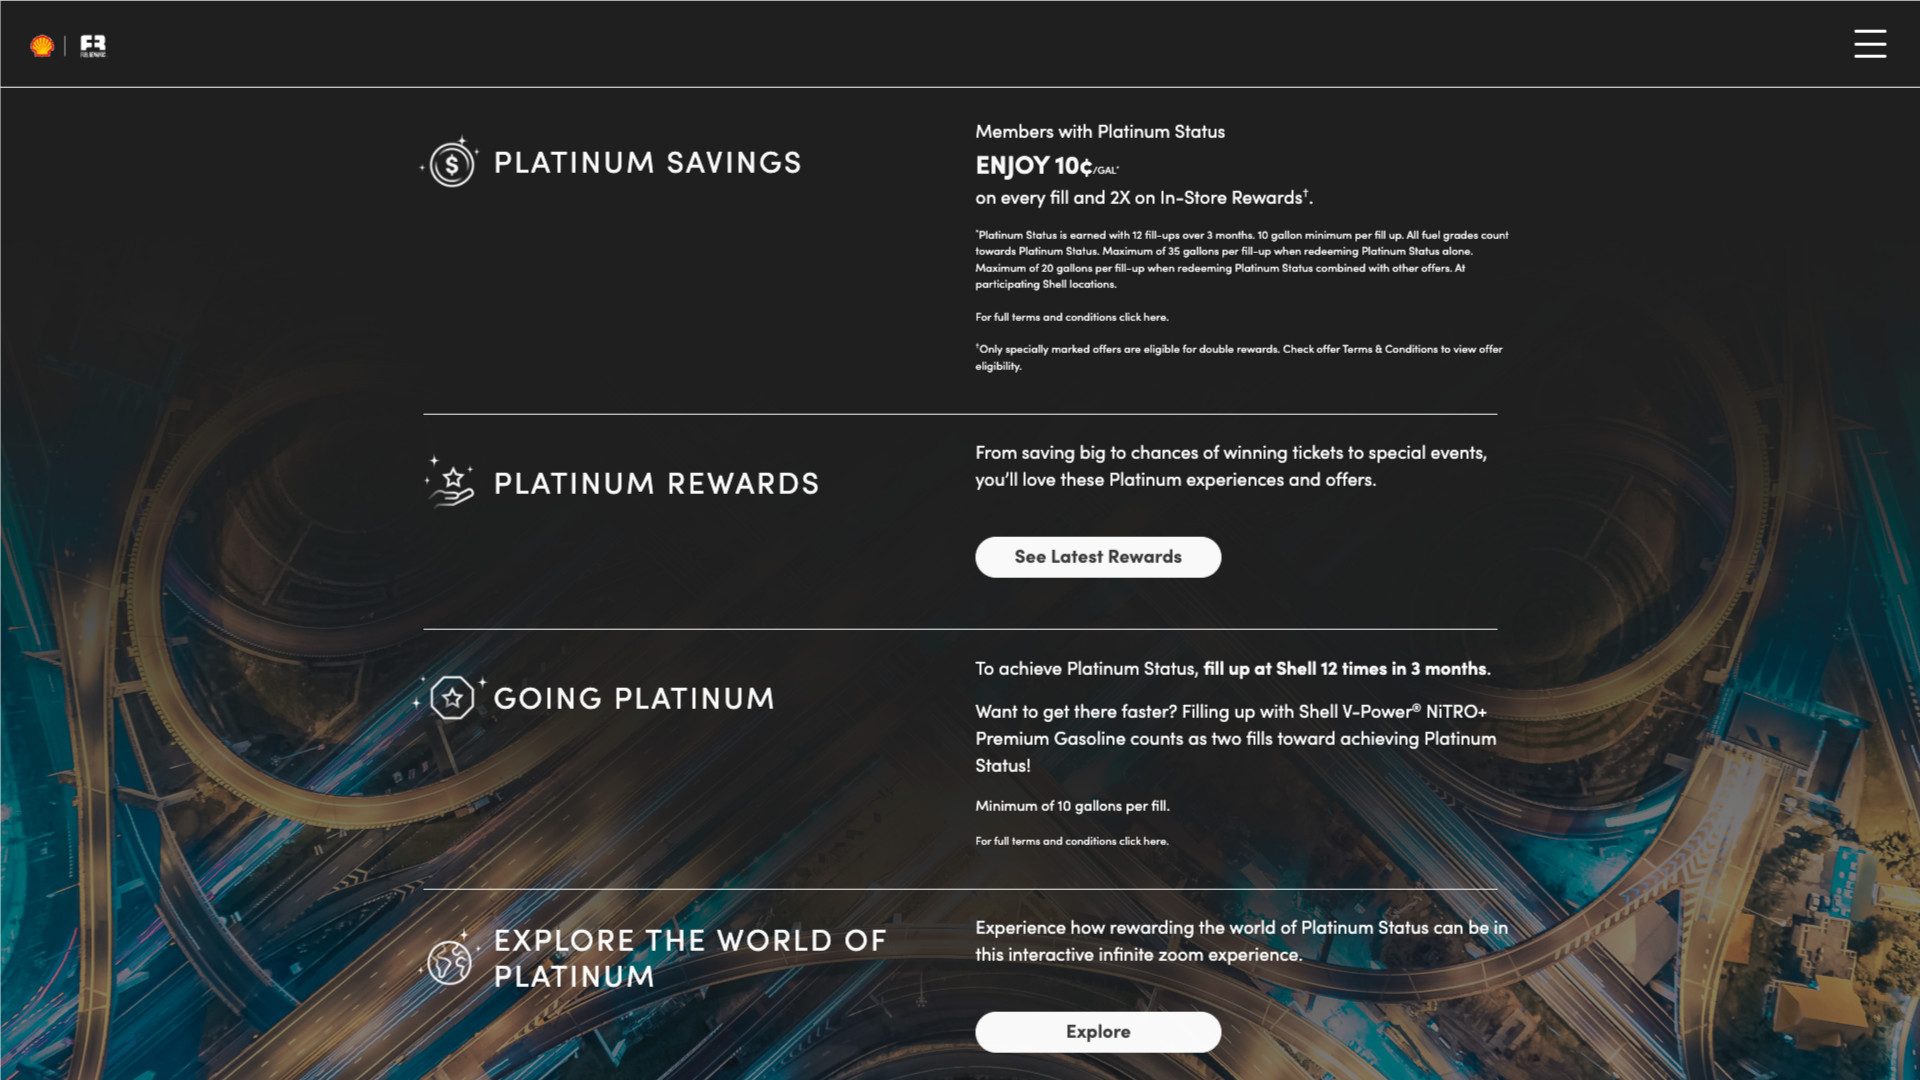The width and height of the screenshot is (1920, 1080).
Task: Click the Platinum Rewards hand-with-star icon
Action: pos(451,483)
